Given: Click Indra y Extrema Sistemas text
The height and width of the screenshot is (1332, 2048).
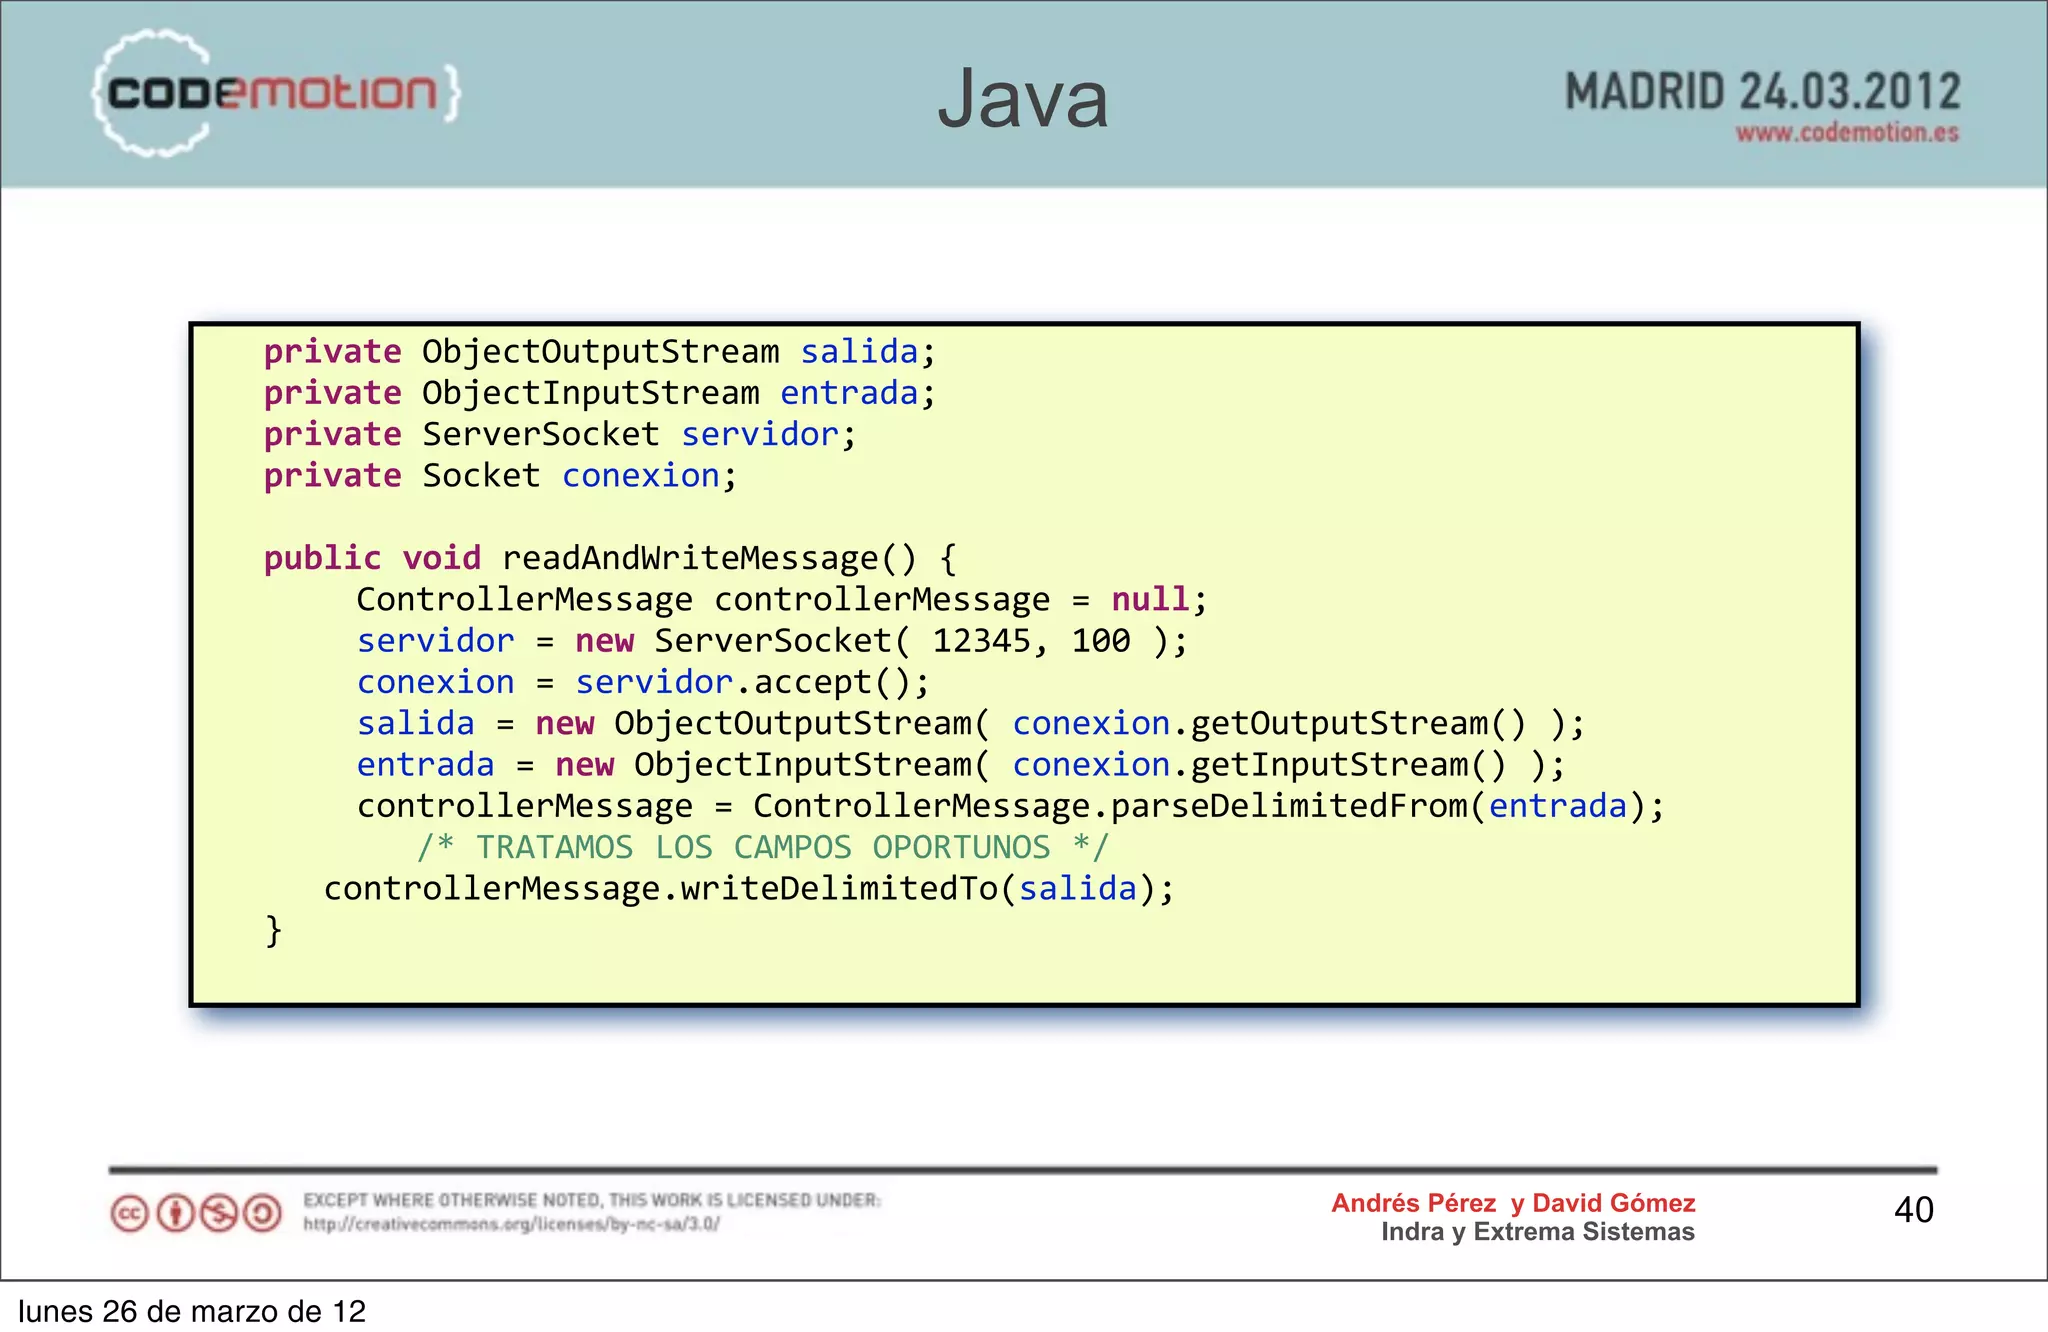Looking at the screenshot, I should (x=1537, y=1232).
